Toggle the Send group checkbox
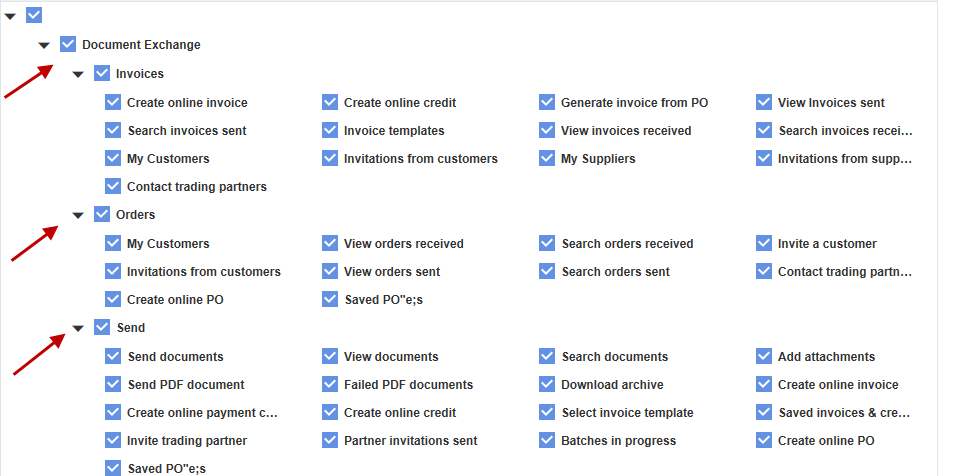Image resolution: width=959 pixels, height=476 pixels. tap(102, 327)
